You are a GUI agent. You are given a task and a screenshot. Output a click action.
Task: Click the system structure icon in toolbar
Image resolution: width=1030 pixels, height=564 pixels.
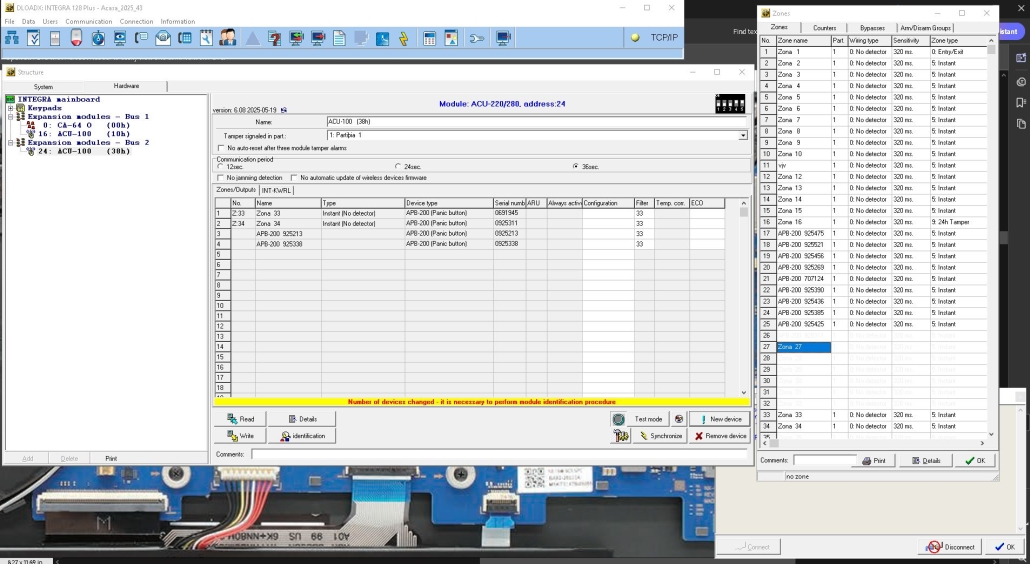pos(13,39)
